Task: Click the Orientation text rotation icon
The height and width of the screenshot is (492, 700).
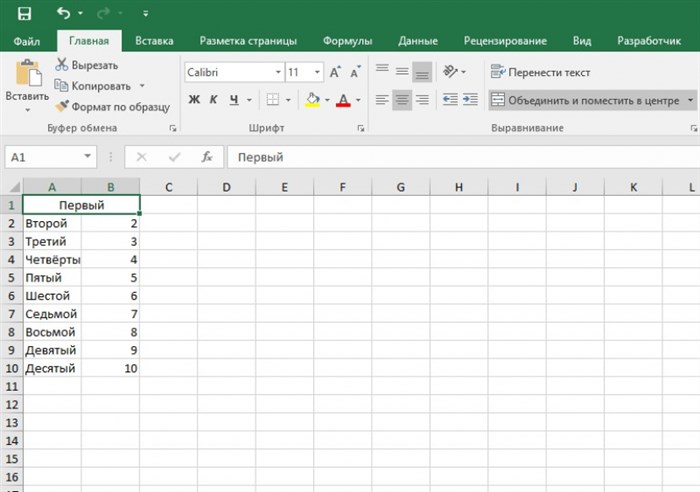Action: click(x=450, y=71)
